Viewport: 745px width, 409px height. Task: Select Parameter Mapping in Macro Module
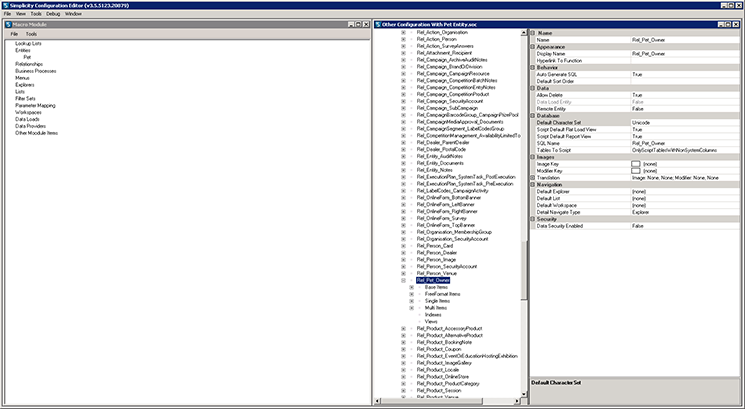(x=35, y=105)
